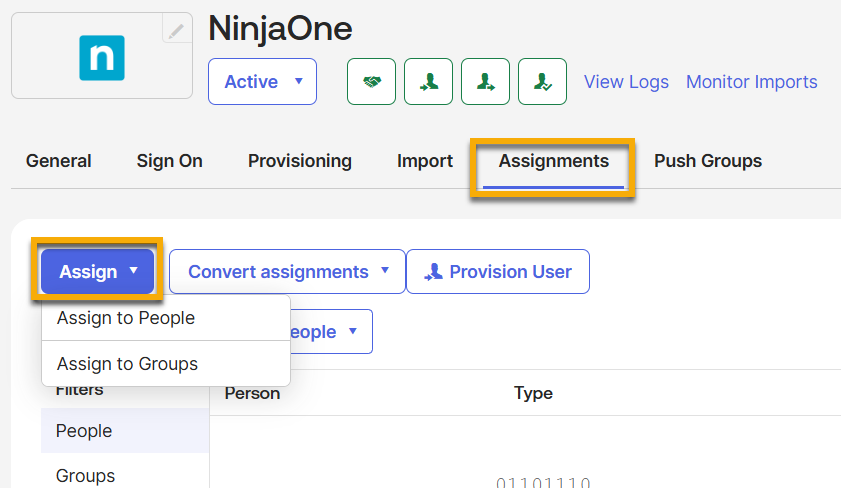This screenshot has width=841, height=488.
Task: Switch to the Sign On tab
Action: [x=169, y=161]
